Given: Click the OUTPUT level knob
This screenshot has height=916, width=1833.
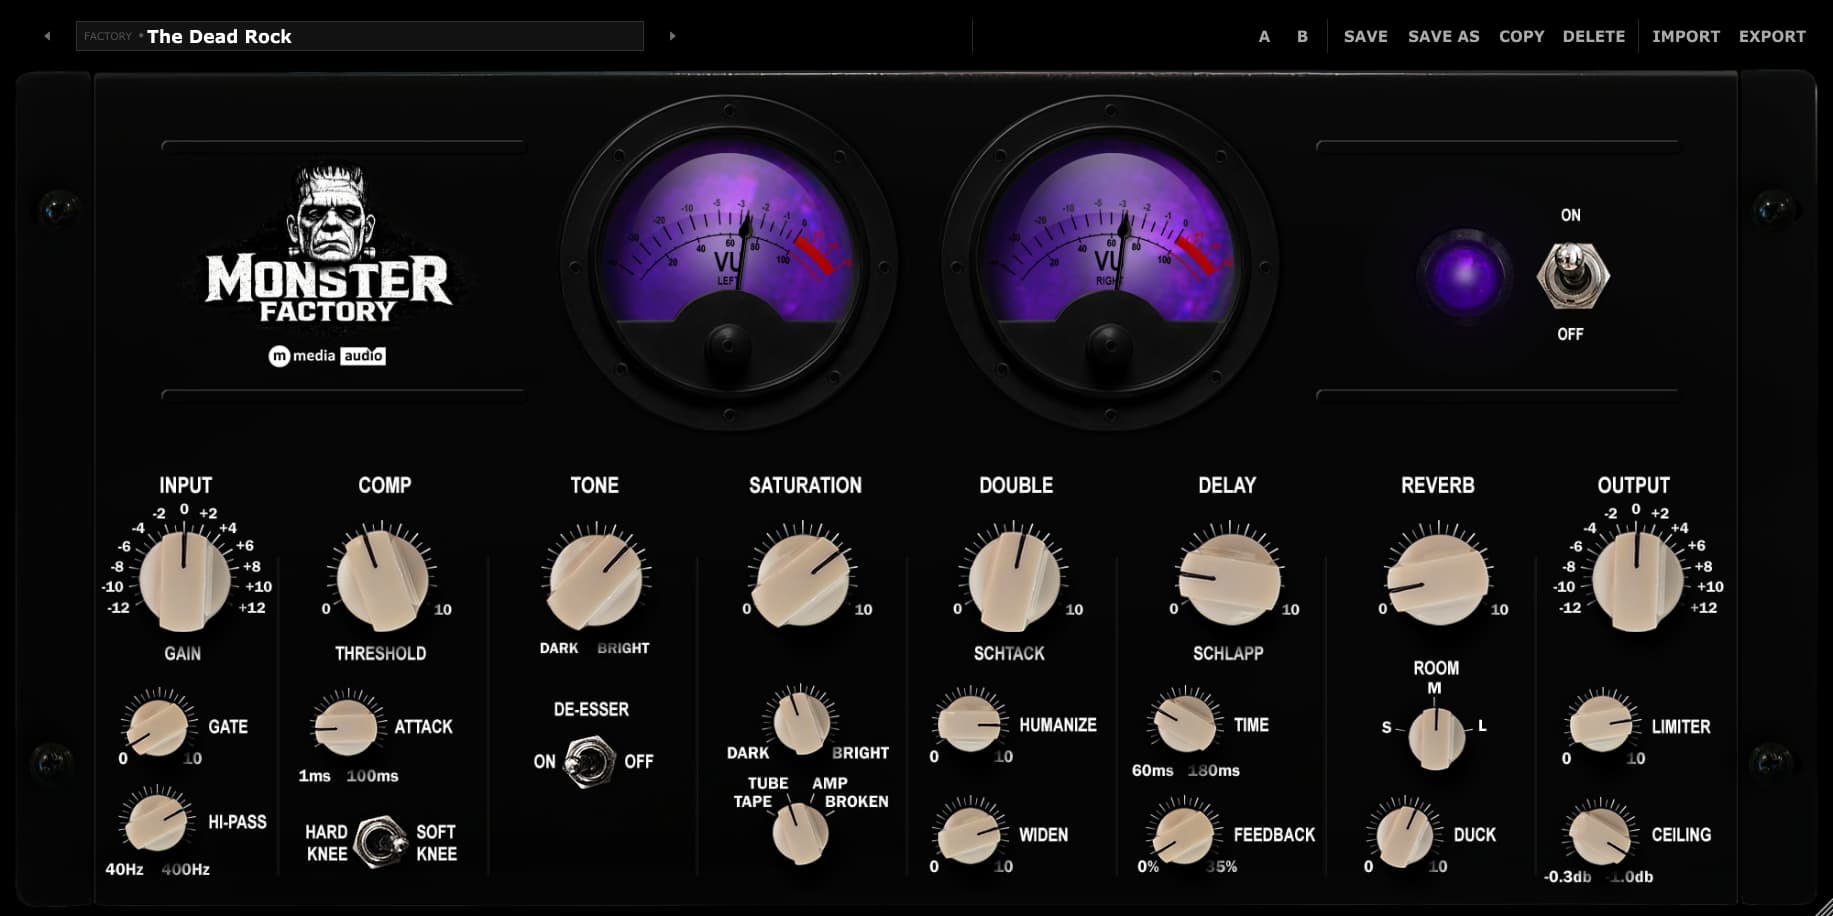Looking at the screenshot, I should point(1636,580).
